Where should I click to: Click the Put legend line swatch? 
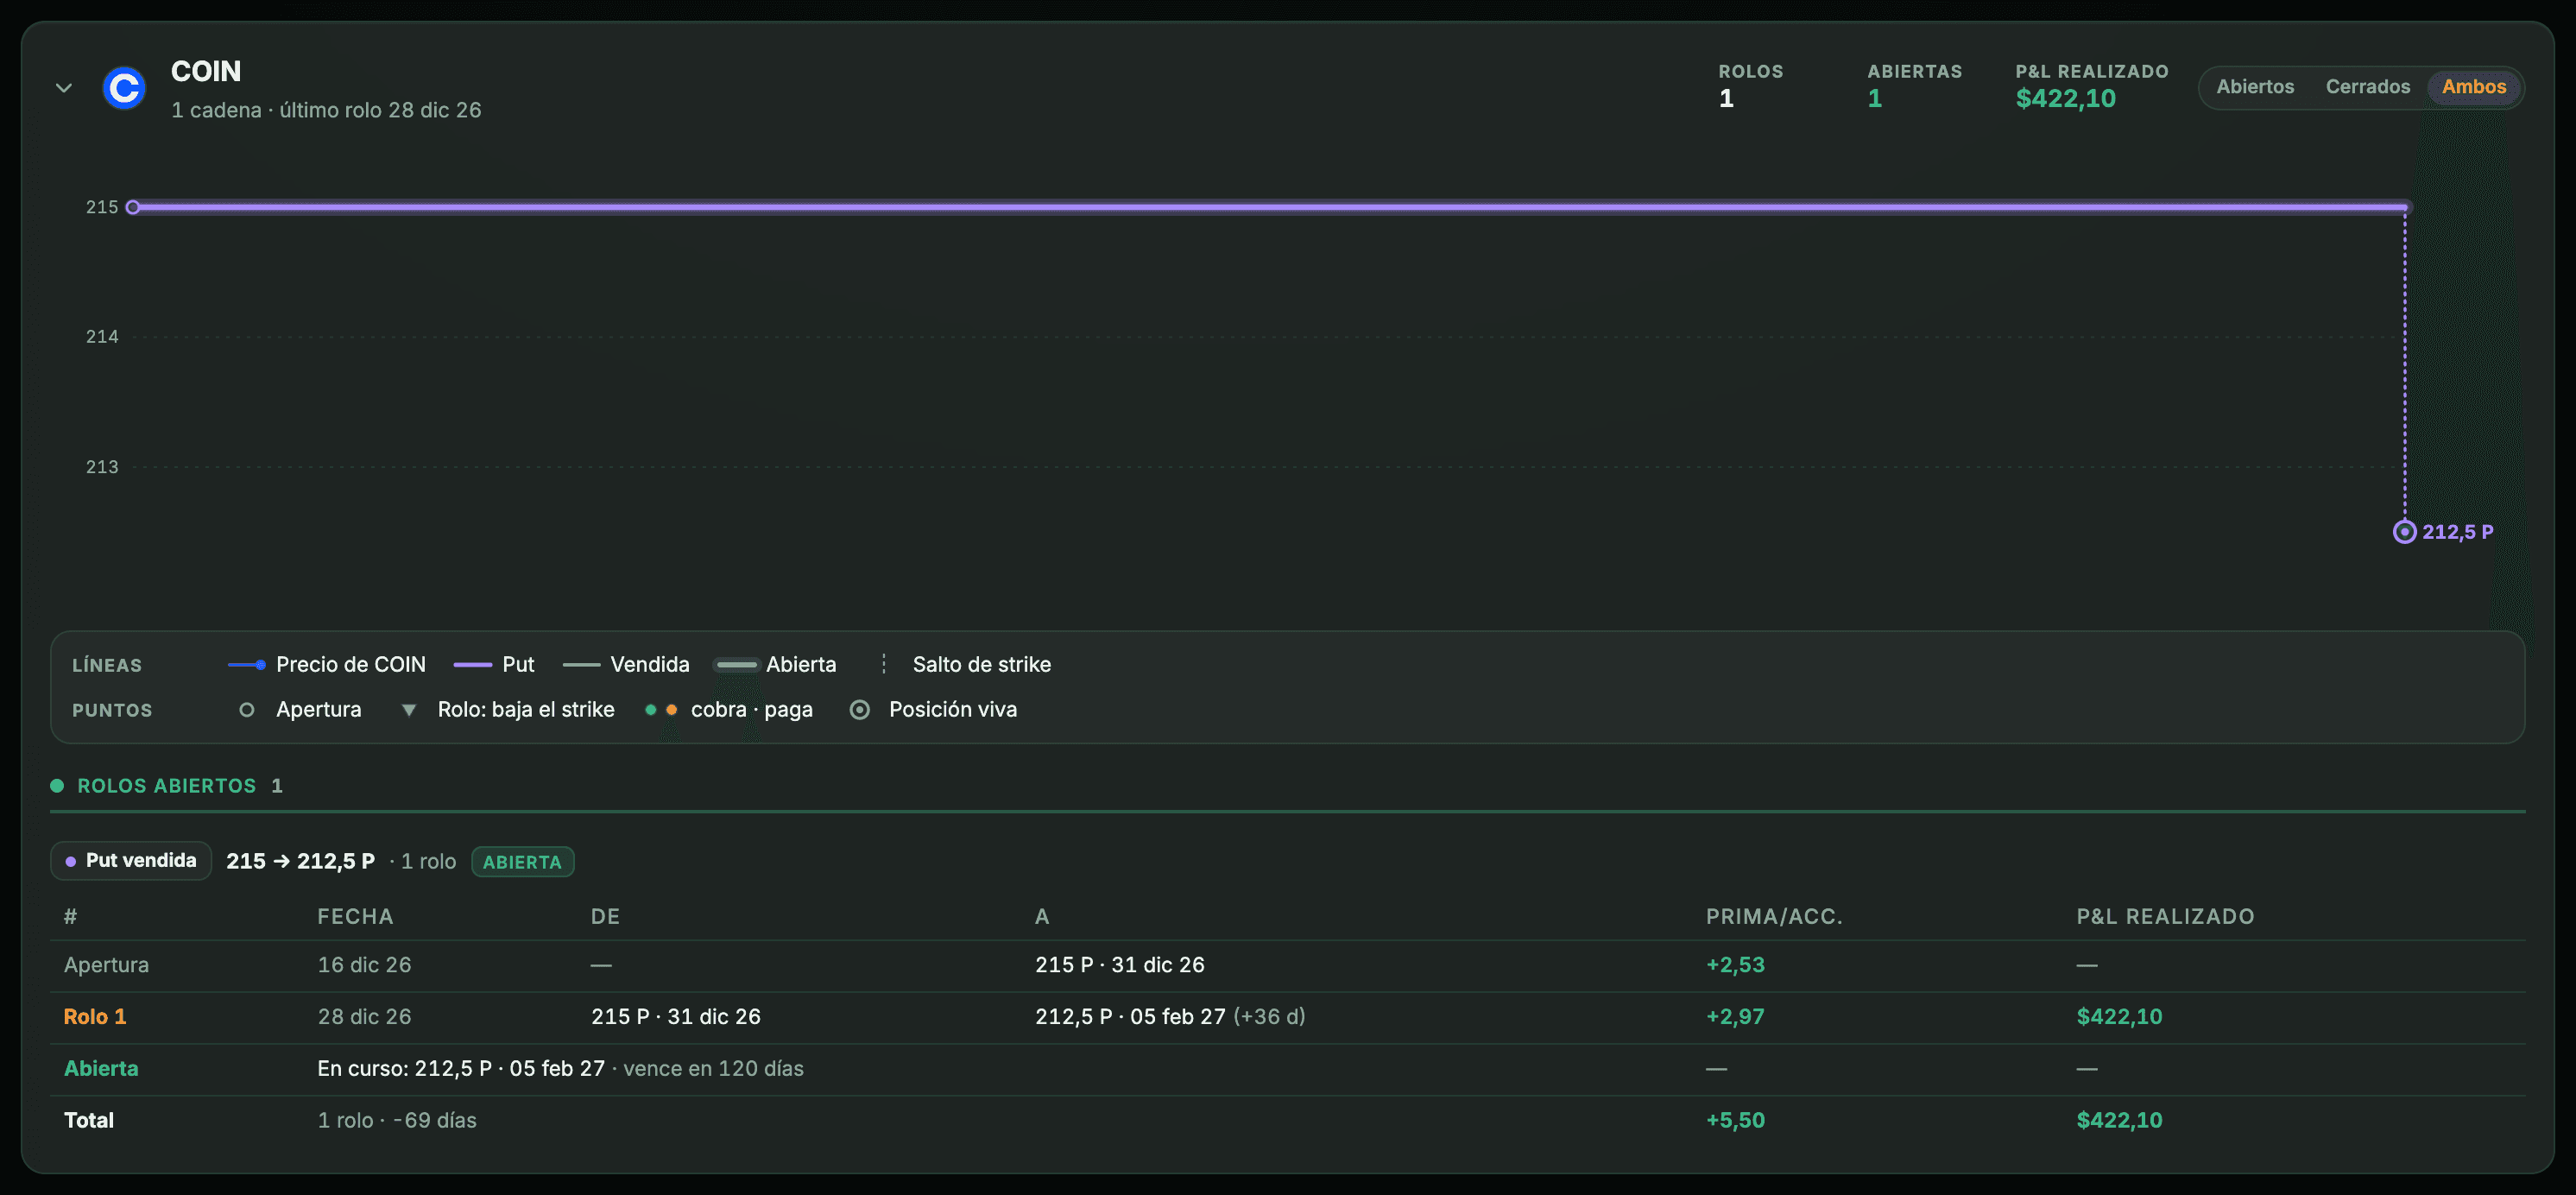(x=473, y=665)
